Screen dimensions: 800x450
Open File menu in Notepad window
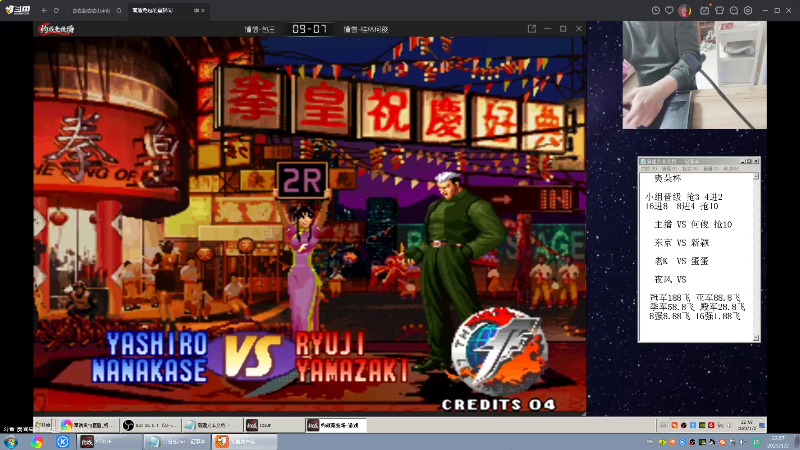pyautogui.click(x=648, y=168)
